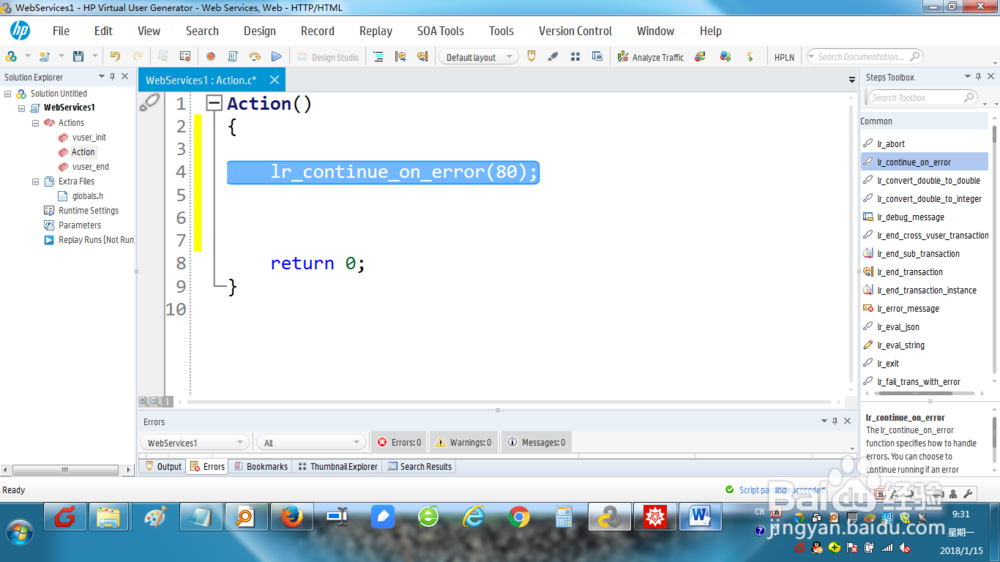Select lr_error_message in Steps Toolbox
The image size is (1000, 562).
click(x=908, y=308)
